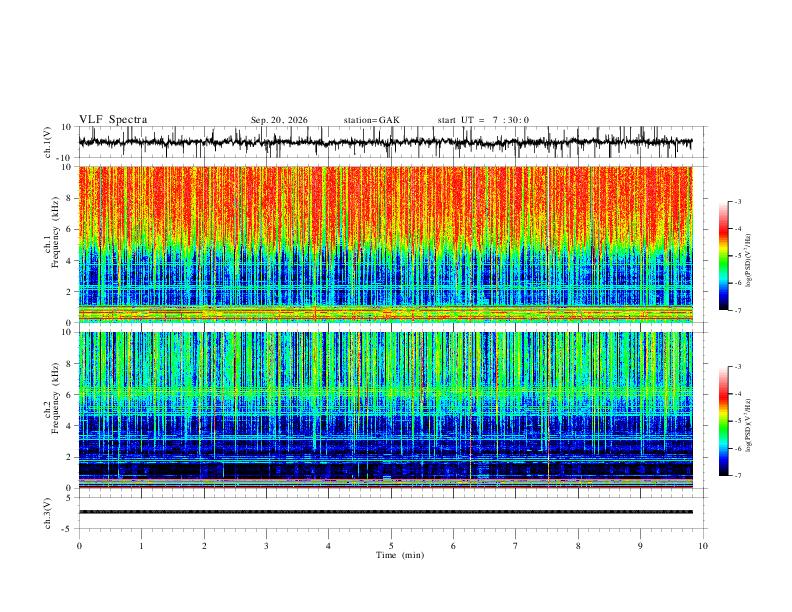The image size is (792, 612).
Task: Click the station=GAK label
Action: pos(371,120)
